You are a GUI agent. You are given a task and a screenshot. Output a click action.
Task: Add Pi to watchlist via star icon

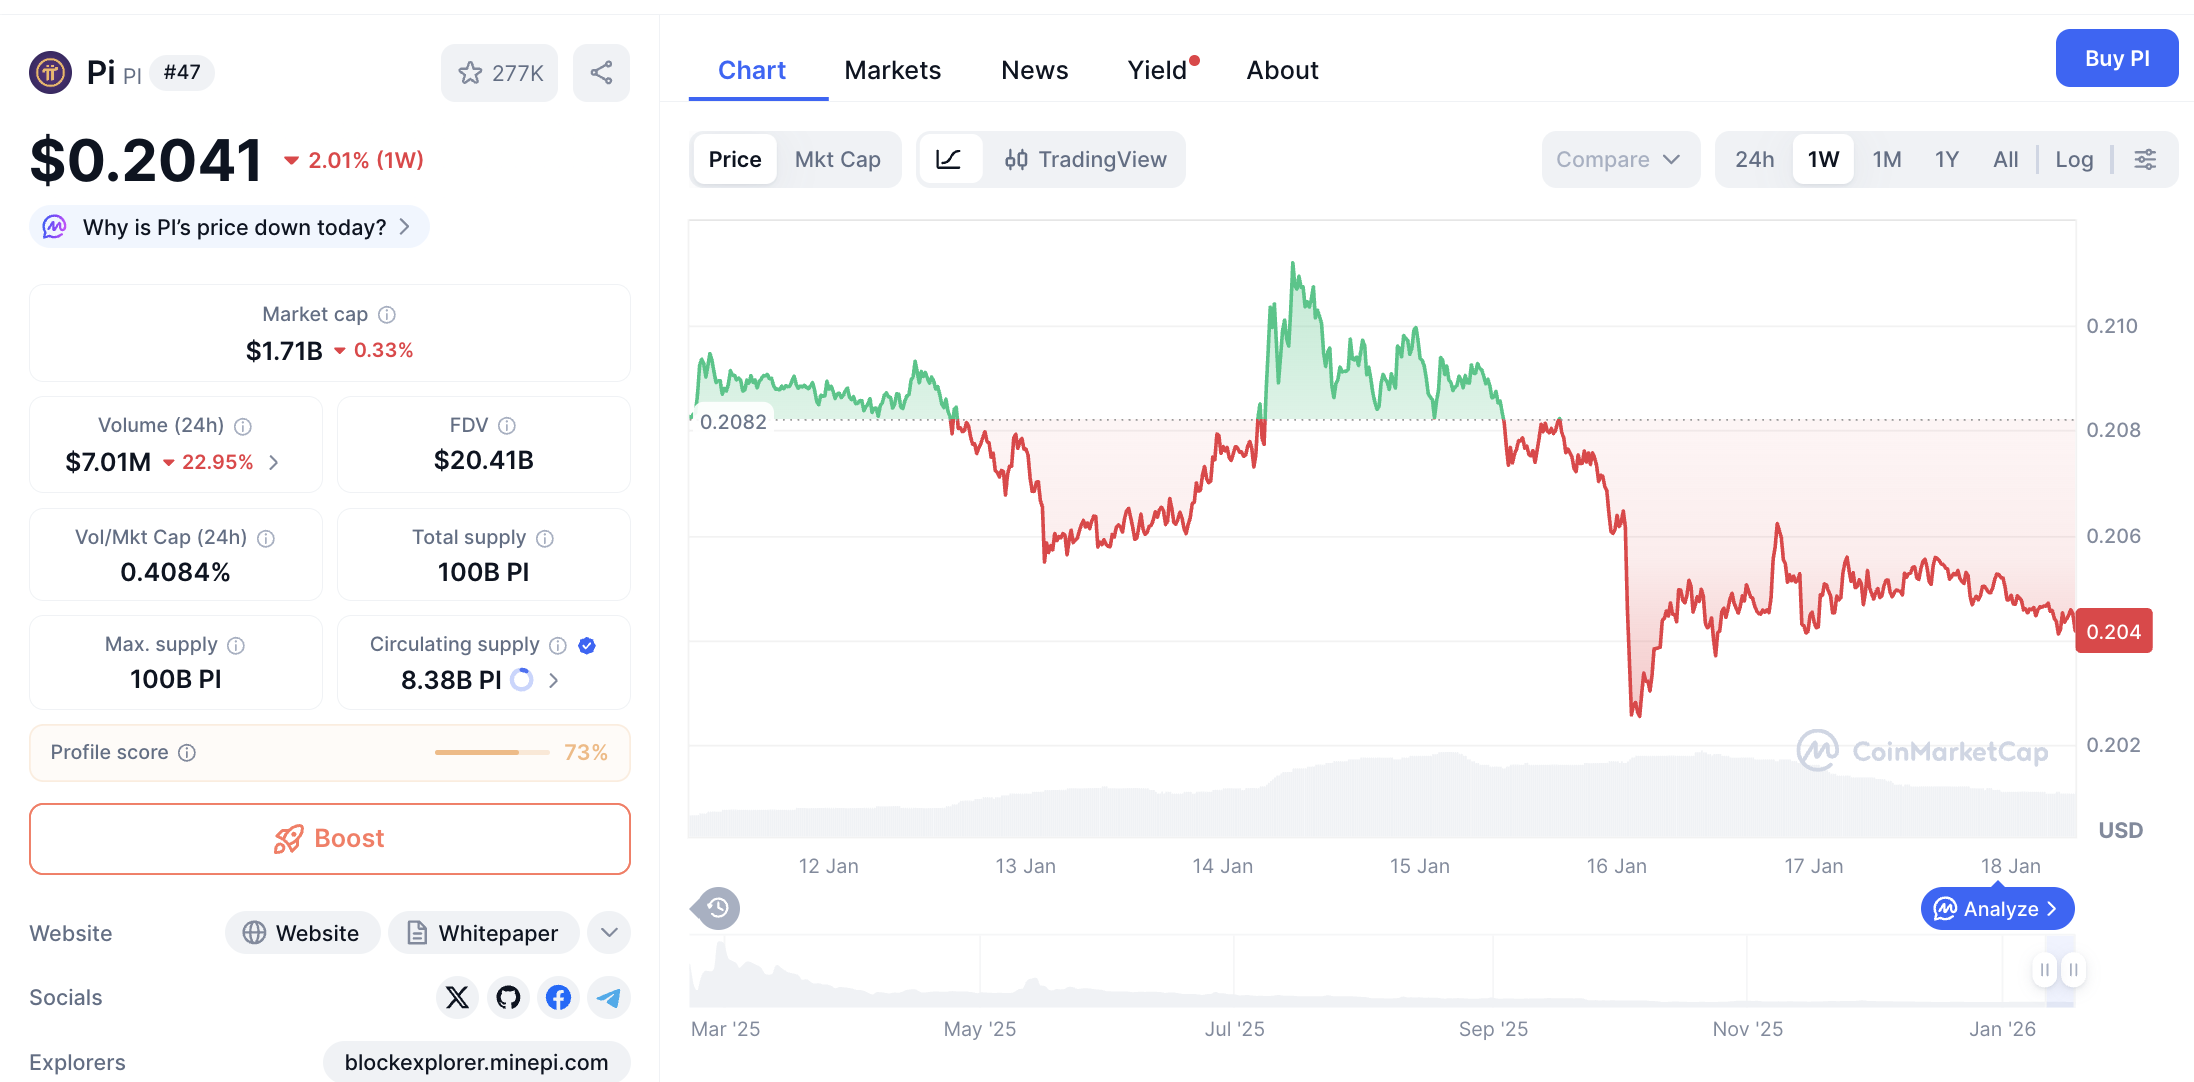(470, 72)
